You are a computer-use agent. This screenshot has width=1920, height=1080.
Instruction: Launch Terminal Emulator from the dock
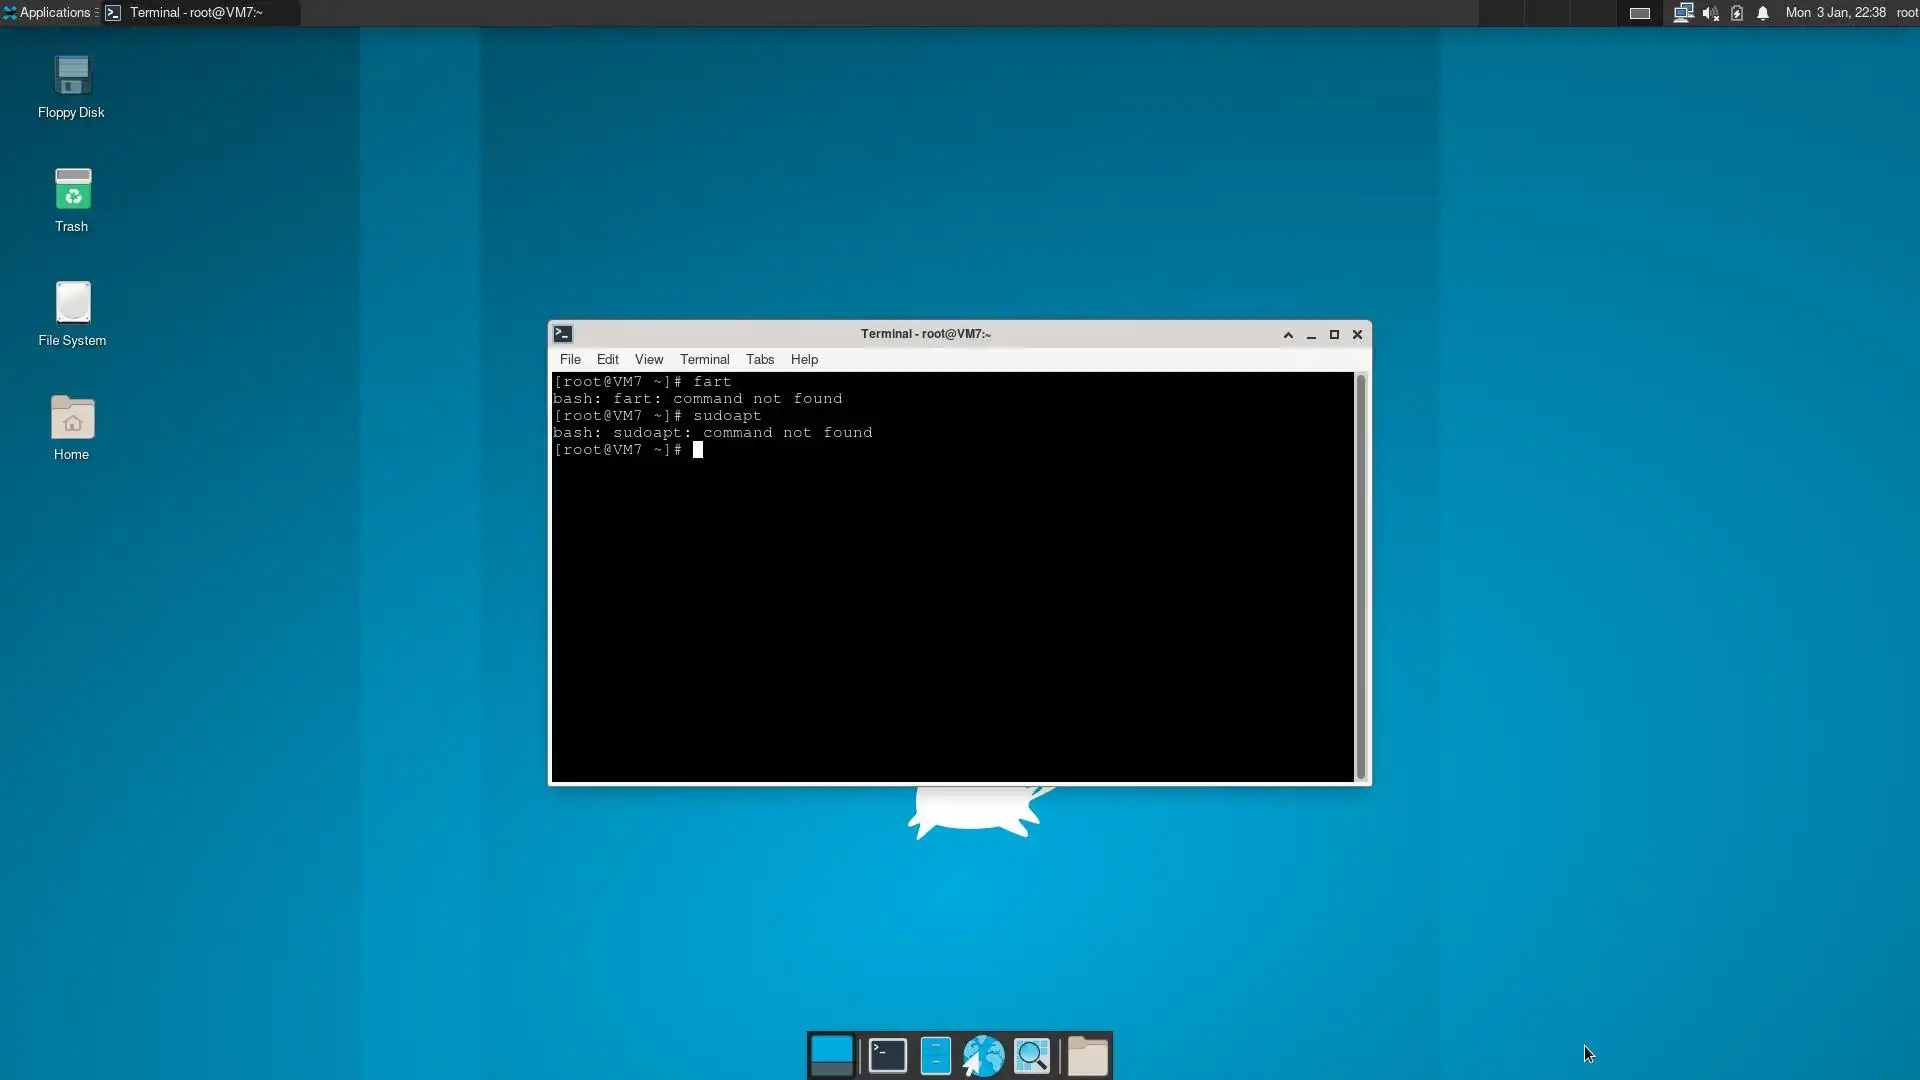point(887,1056)
